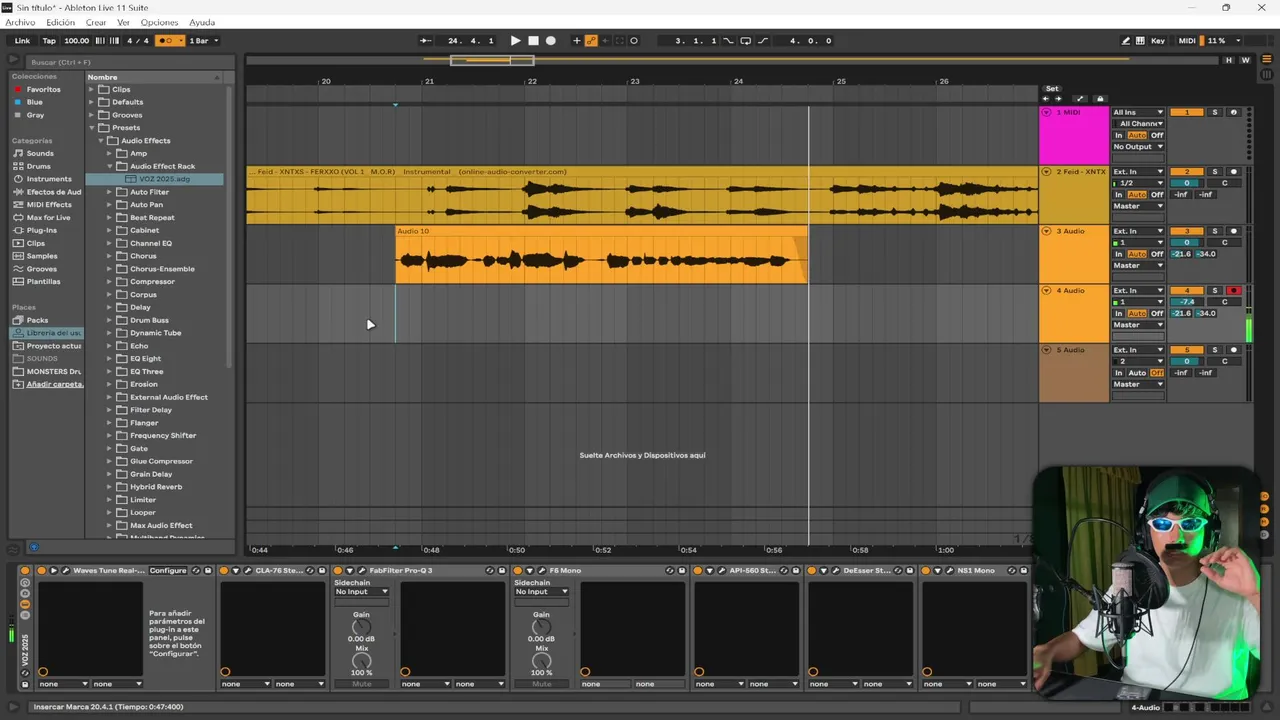Open the Edición menu
This screenshot has height=720, width=1280.
click(60, 22)
